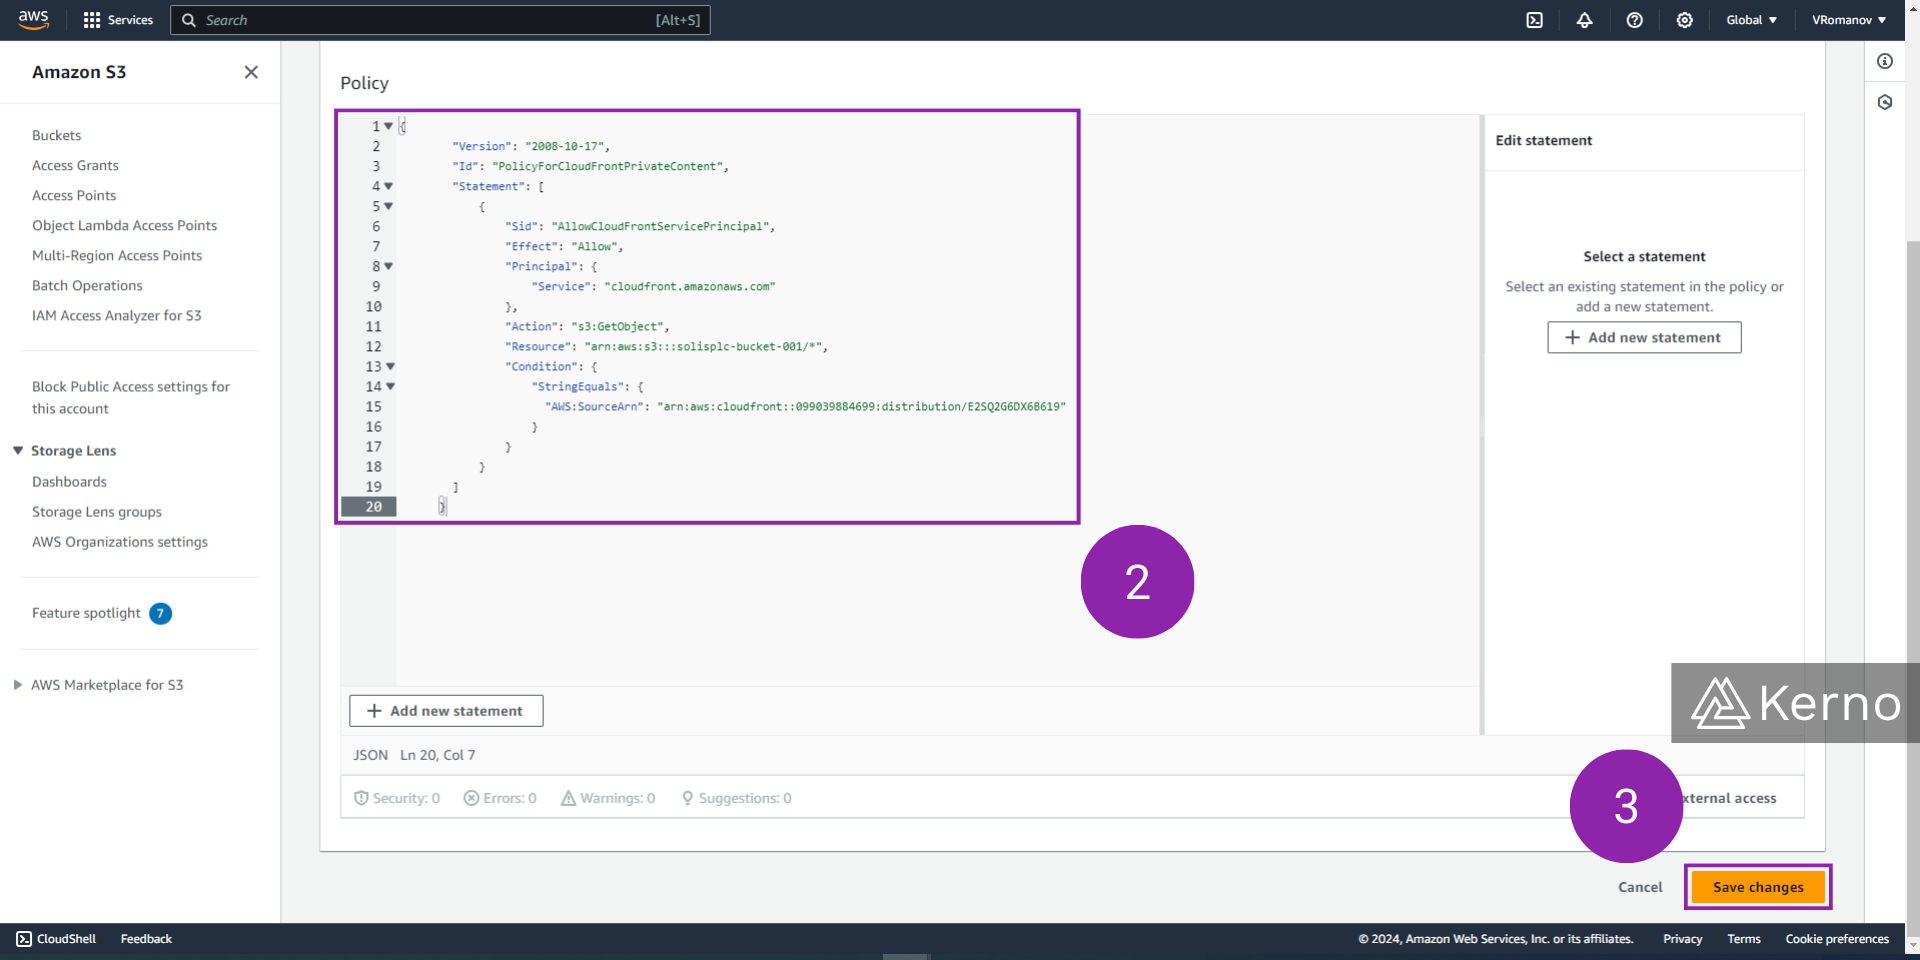Viewport: 1920px width, 960px height.
Task: Open the Services grid menu
Action: click(x=118, y=20)
